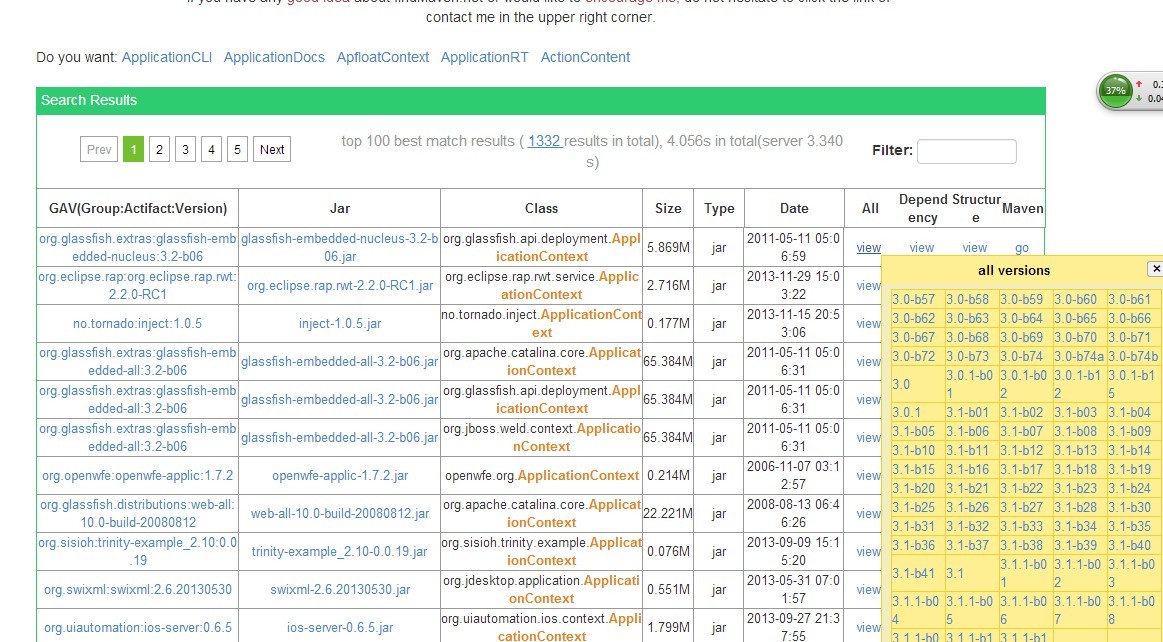This screenshot has width=1163, height=642.
Task: Select version 3.1-b40 in popup
Action: (1130, 545)
